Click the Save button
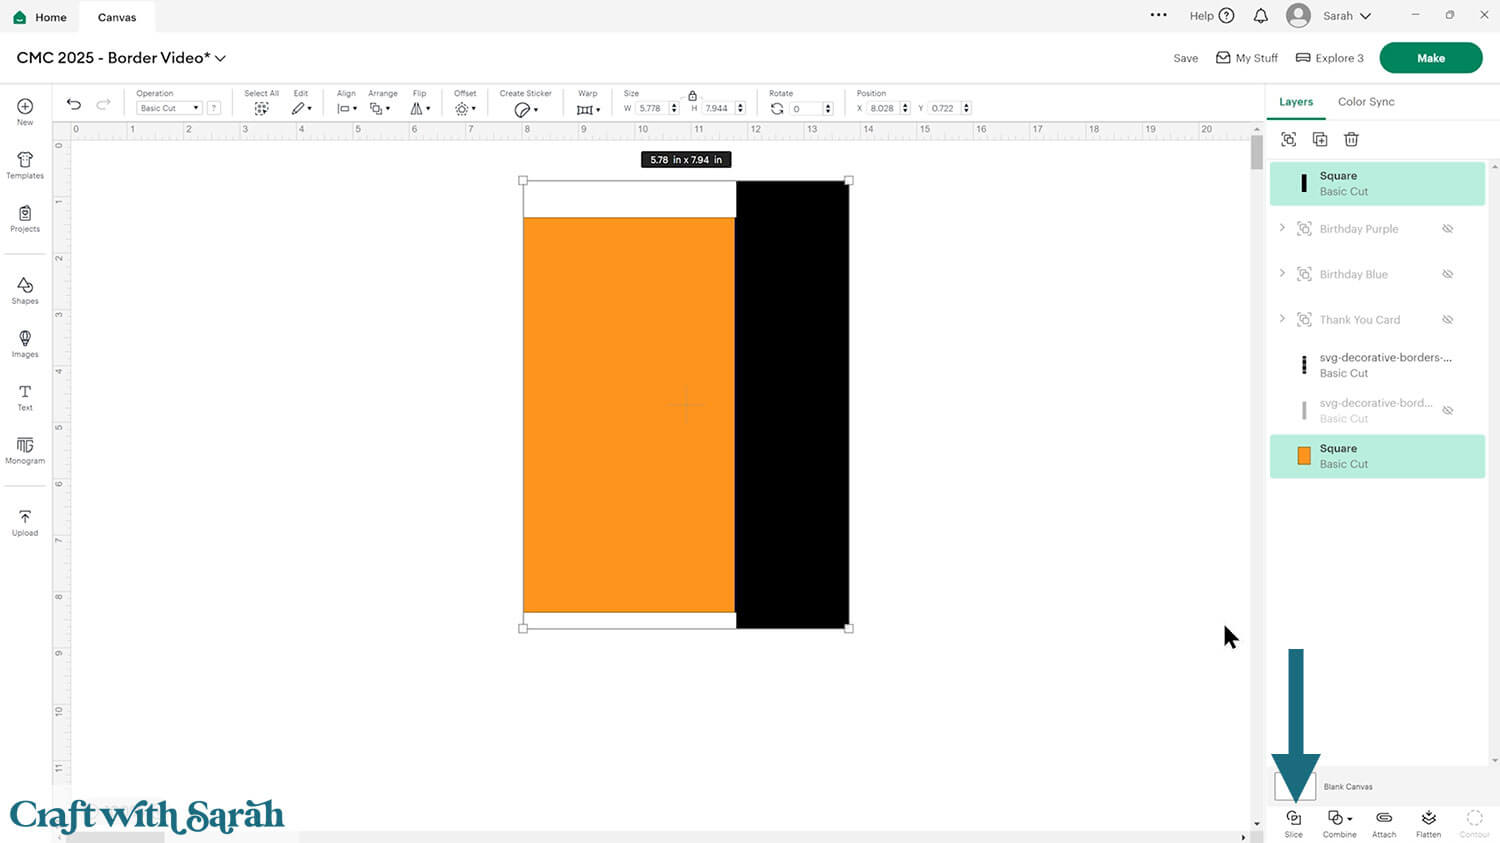 1185,59
